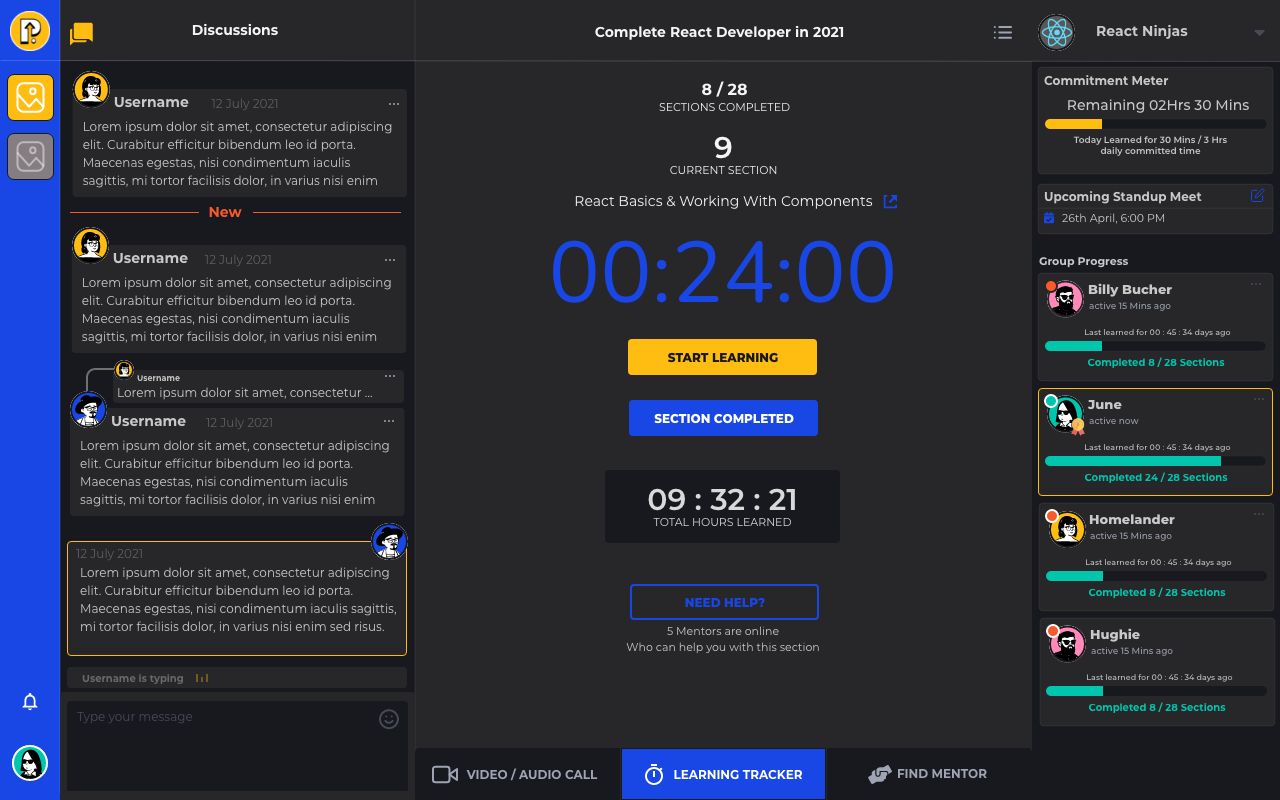This screenshot has width=1280, height=800.
Task: Click the stopwatch icon in Learning Tracker
Action: [x=654, y=774]
